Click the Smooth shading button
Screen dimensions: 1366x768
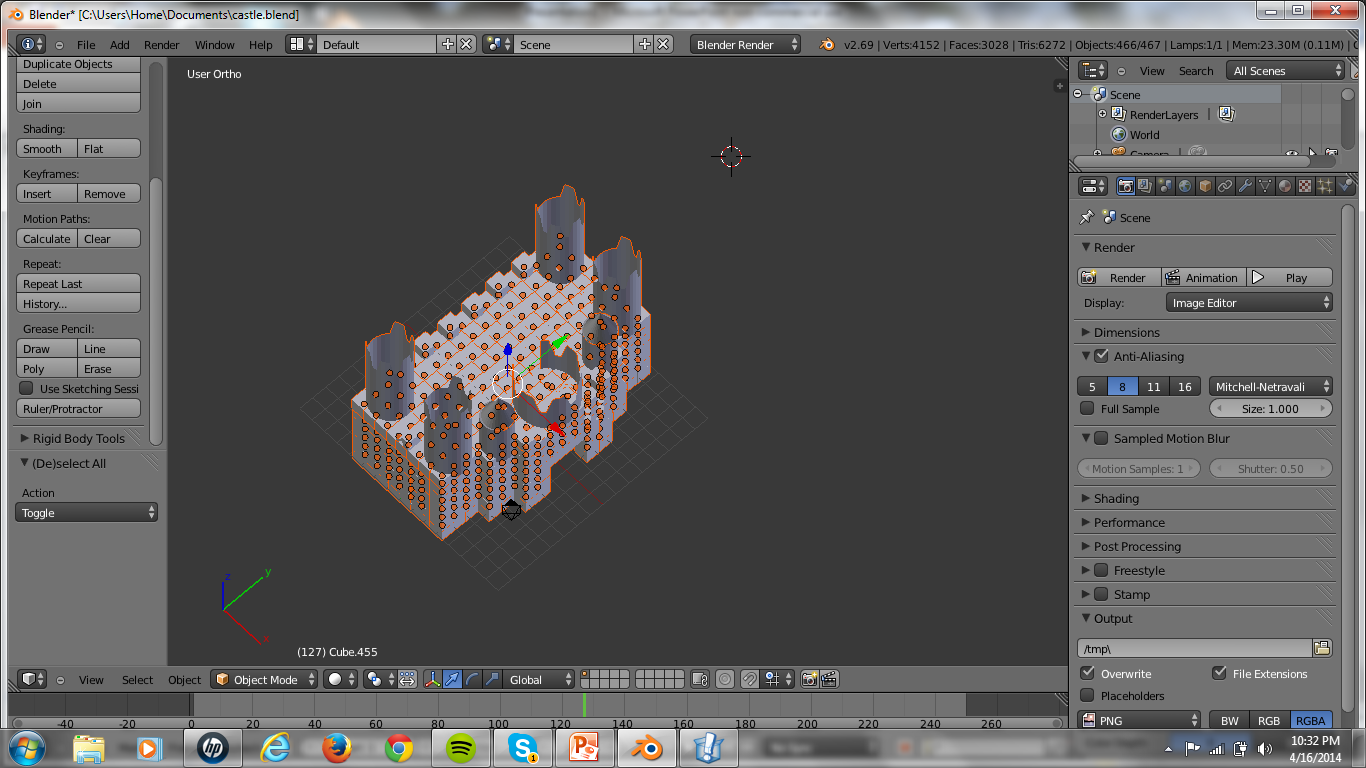point(44,148)
